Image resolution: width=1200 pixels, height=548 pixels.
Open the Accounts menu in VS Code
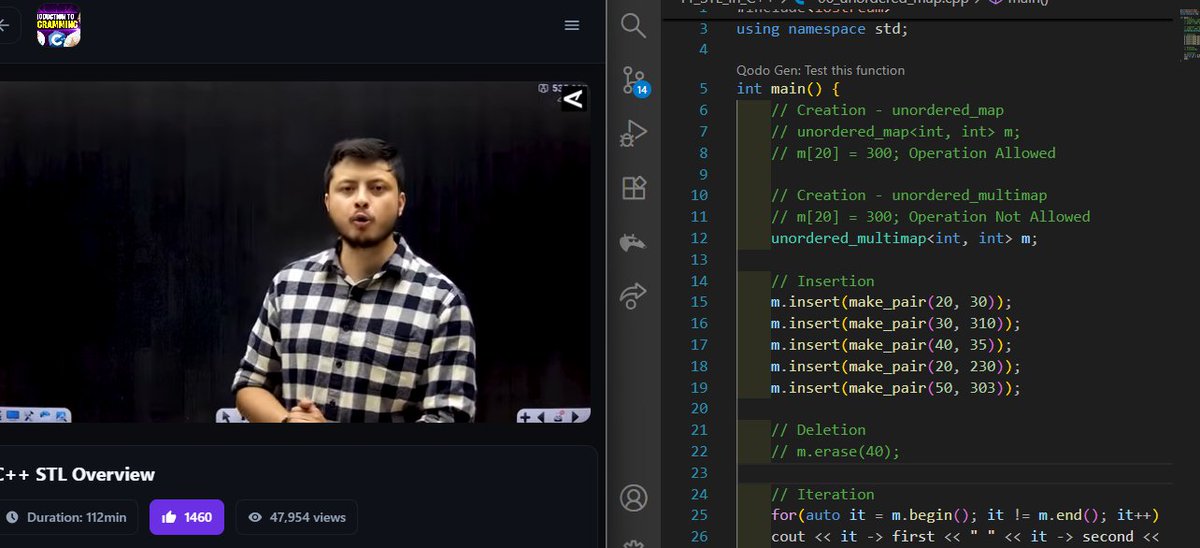pos(634,496)
